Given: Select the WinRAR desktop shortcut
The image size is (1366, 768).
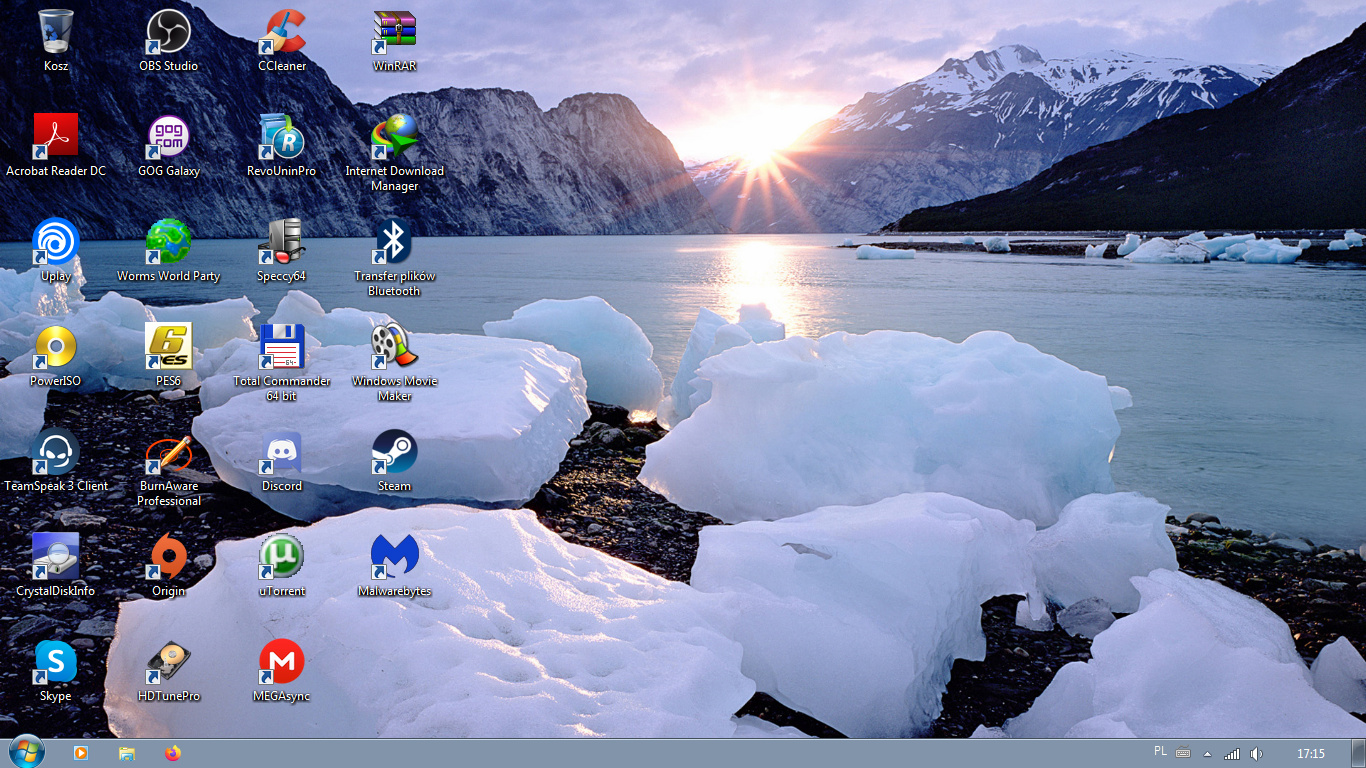Looking at the screenshot, I should [394, 32].
